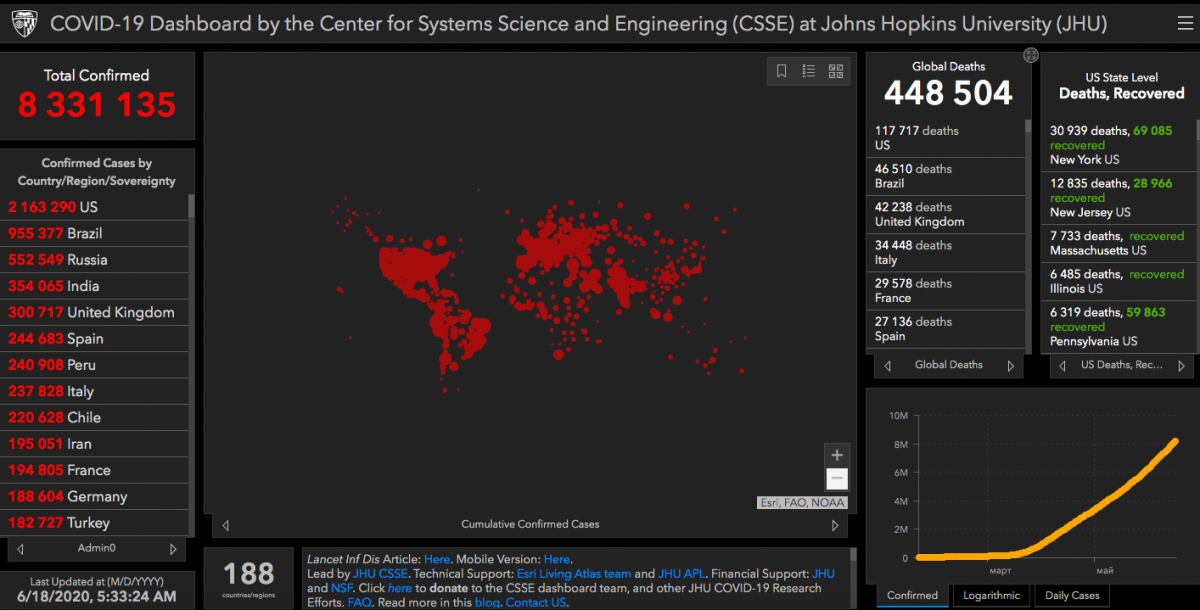Go to previous Admin level arrow
The width and height of the screenshot is (1200, 610).
(x=20, y=549)
